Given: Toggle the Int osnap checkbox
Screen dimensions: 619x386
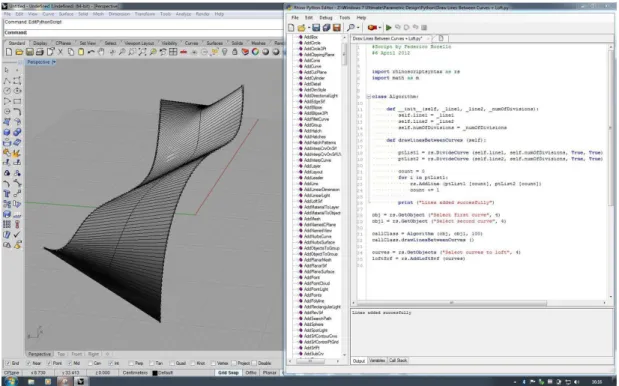Looking at the screenshot, I should [x=111, y=363].
